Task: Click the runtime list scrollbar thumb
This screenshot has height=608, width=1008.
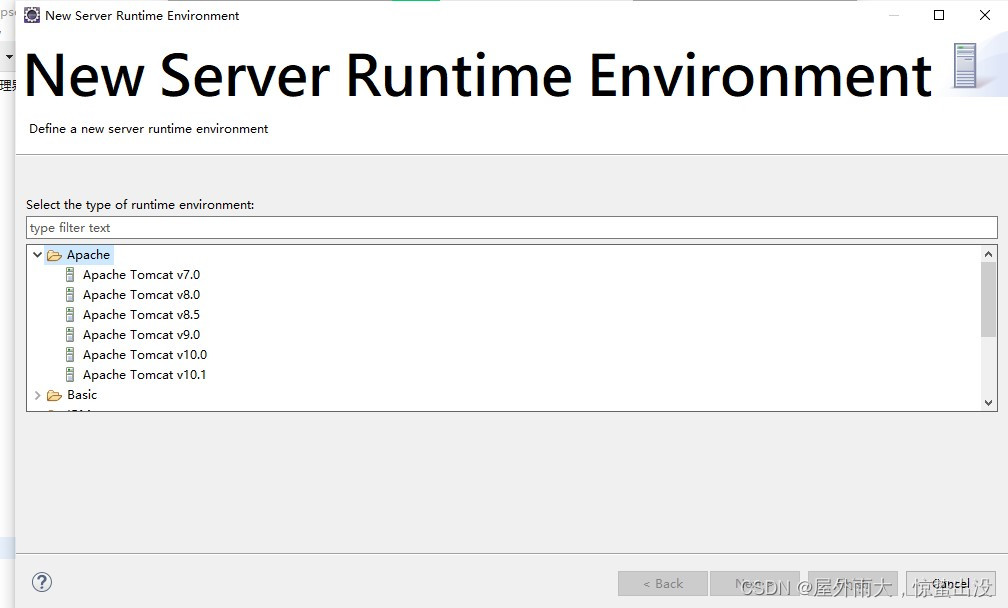Action: [x=989, y=300]
